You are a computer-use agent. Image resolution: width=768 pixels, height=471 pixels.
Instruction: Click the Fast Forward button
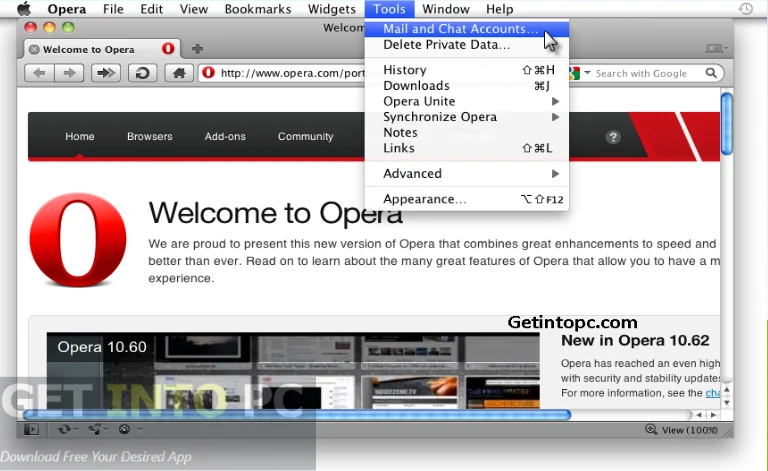click(x=106, y=73)
